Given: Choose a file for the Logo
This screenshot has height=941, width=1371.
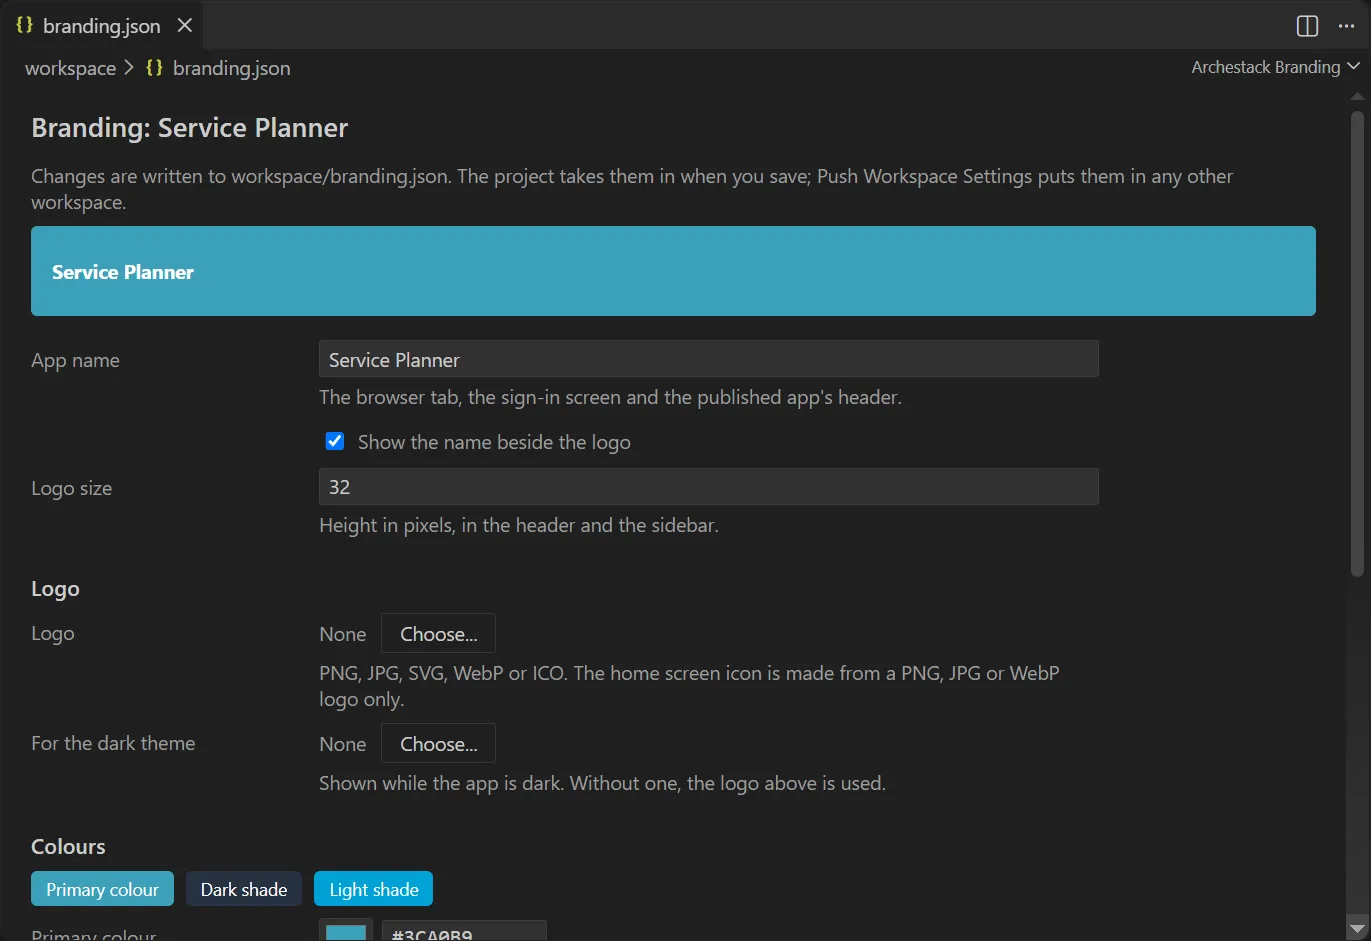Looking at the screenshot, I should click(x=438, y=633).
